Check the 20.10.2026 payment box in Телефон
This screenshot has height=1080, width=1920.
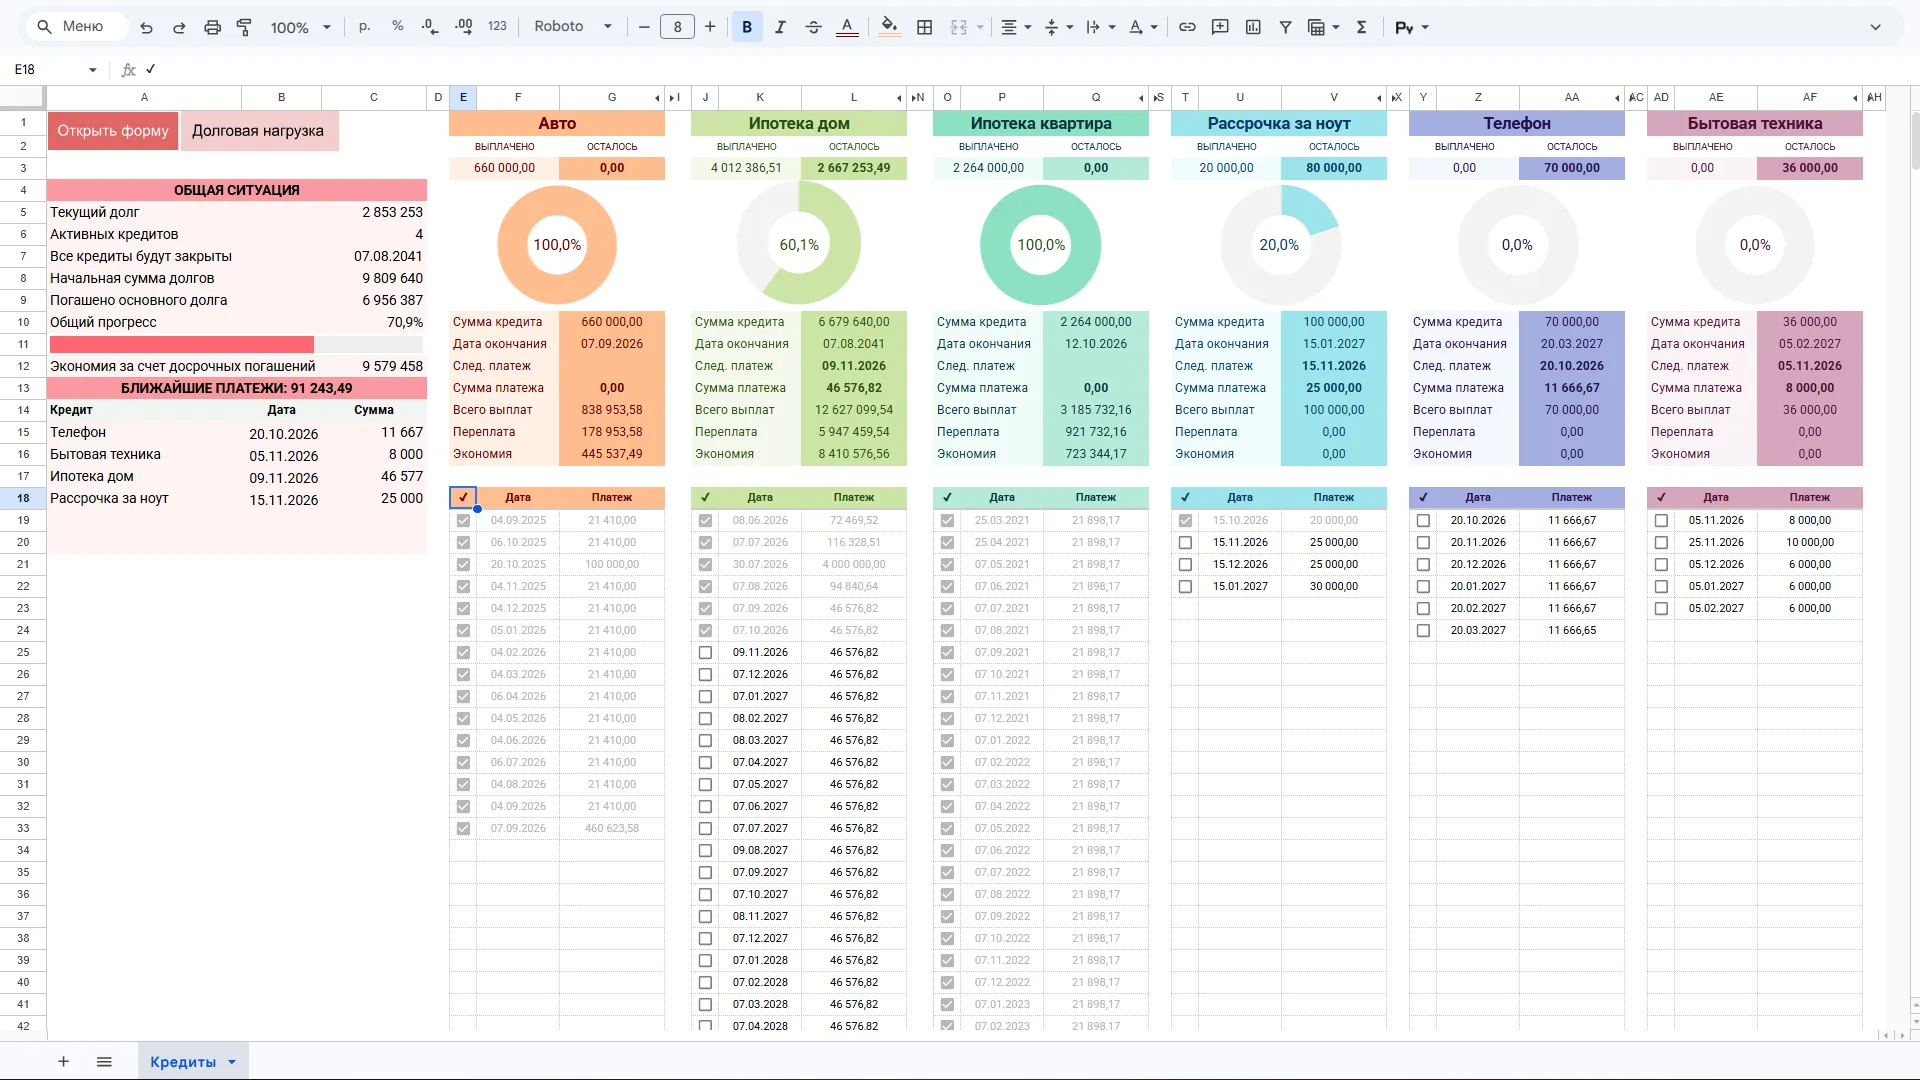(1423, 520)
